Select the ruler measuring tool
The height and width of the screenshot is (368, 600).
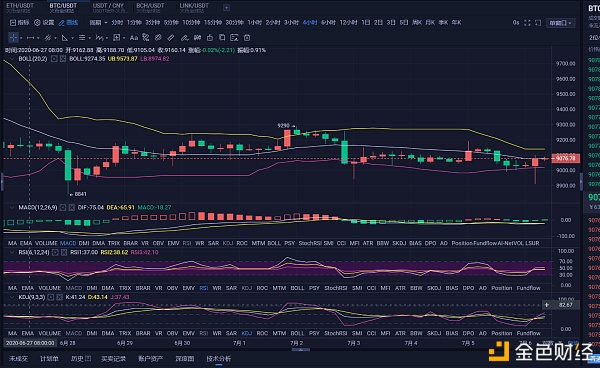tap(171, 37)
